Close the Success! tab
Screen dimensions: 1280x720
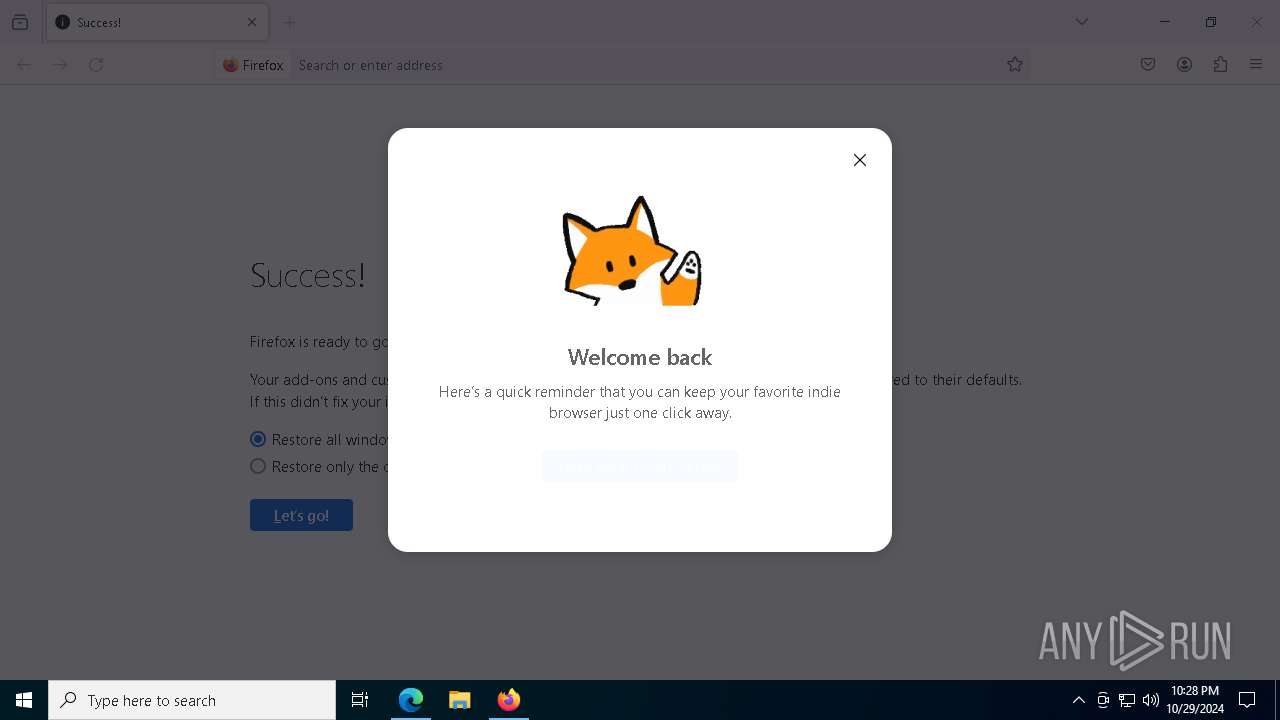252,22
